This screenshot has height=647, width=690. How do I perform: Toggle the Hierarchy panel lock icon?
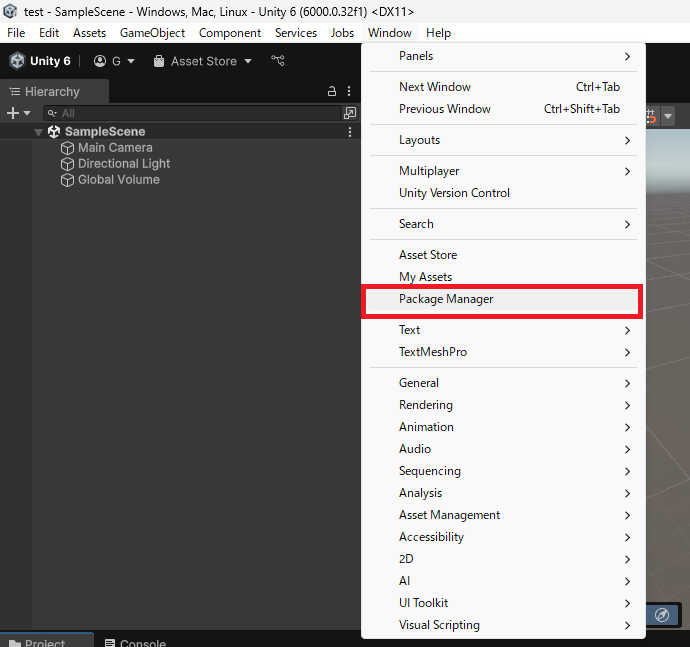tap(332, 91)
